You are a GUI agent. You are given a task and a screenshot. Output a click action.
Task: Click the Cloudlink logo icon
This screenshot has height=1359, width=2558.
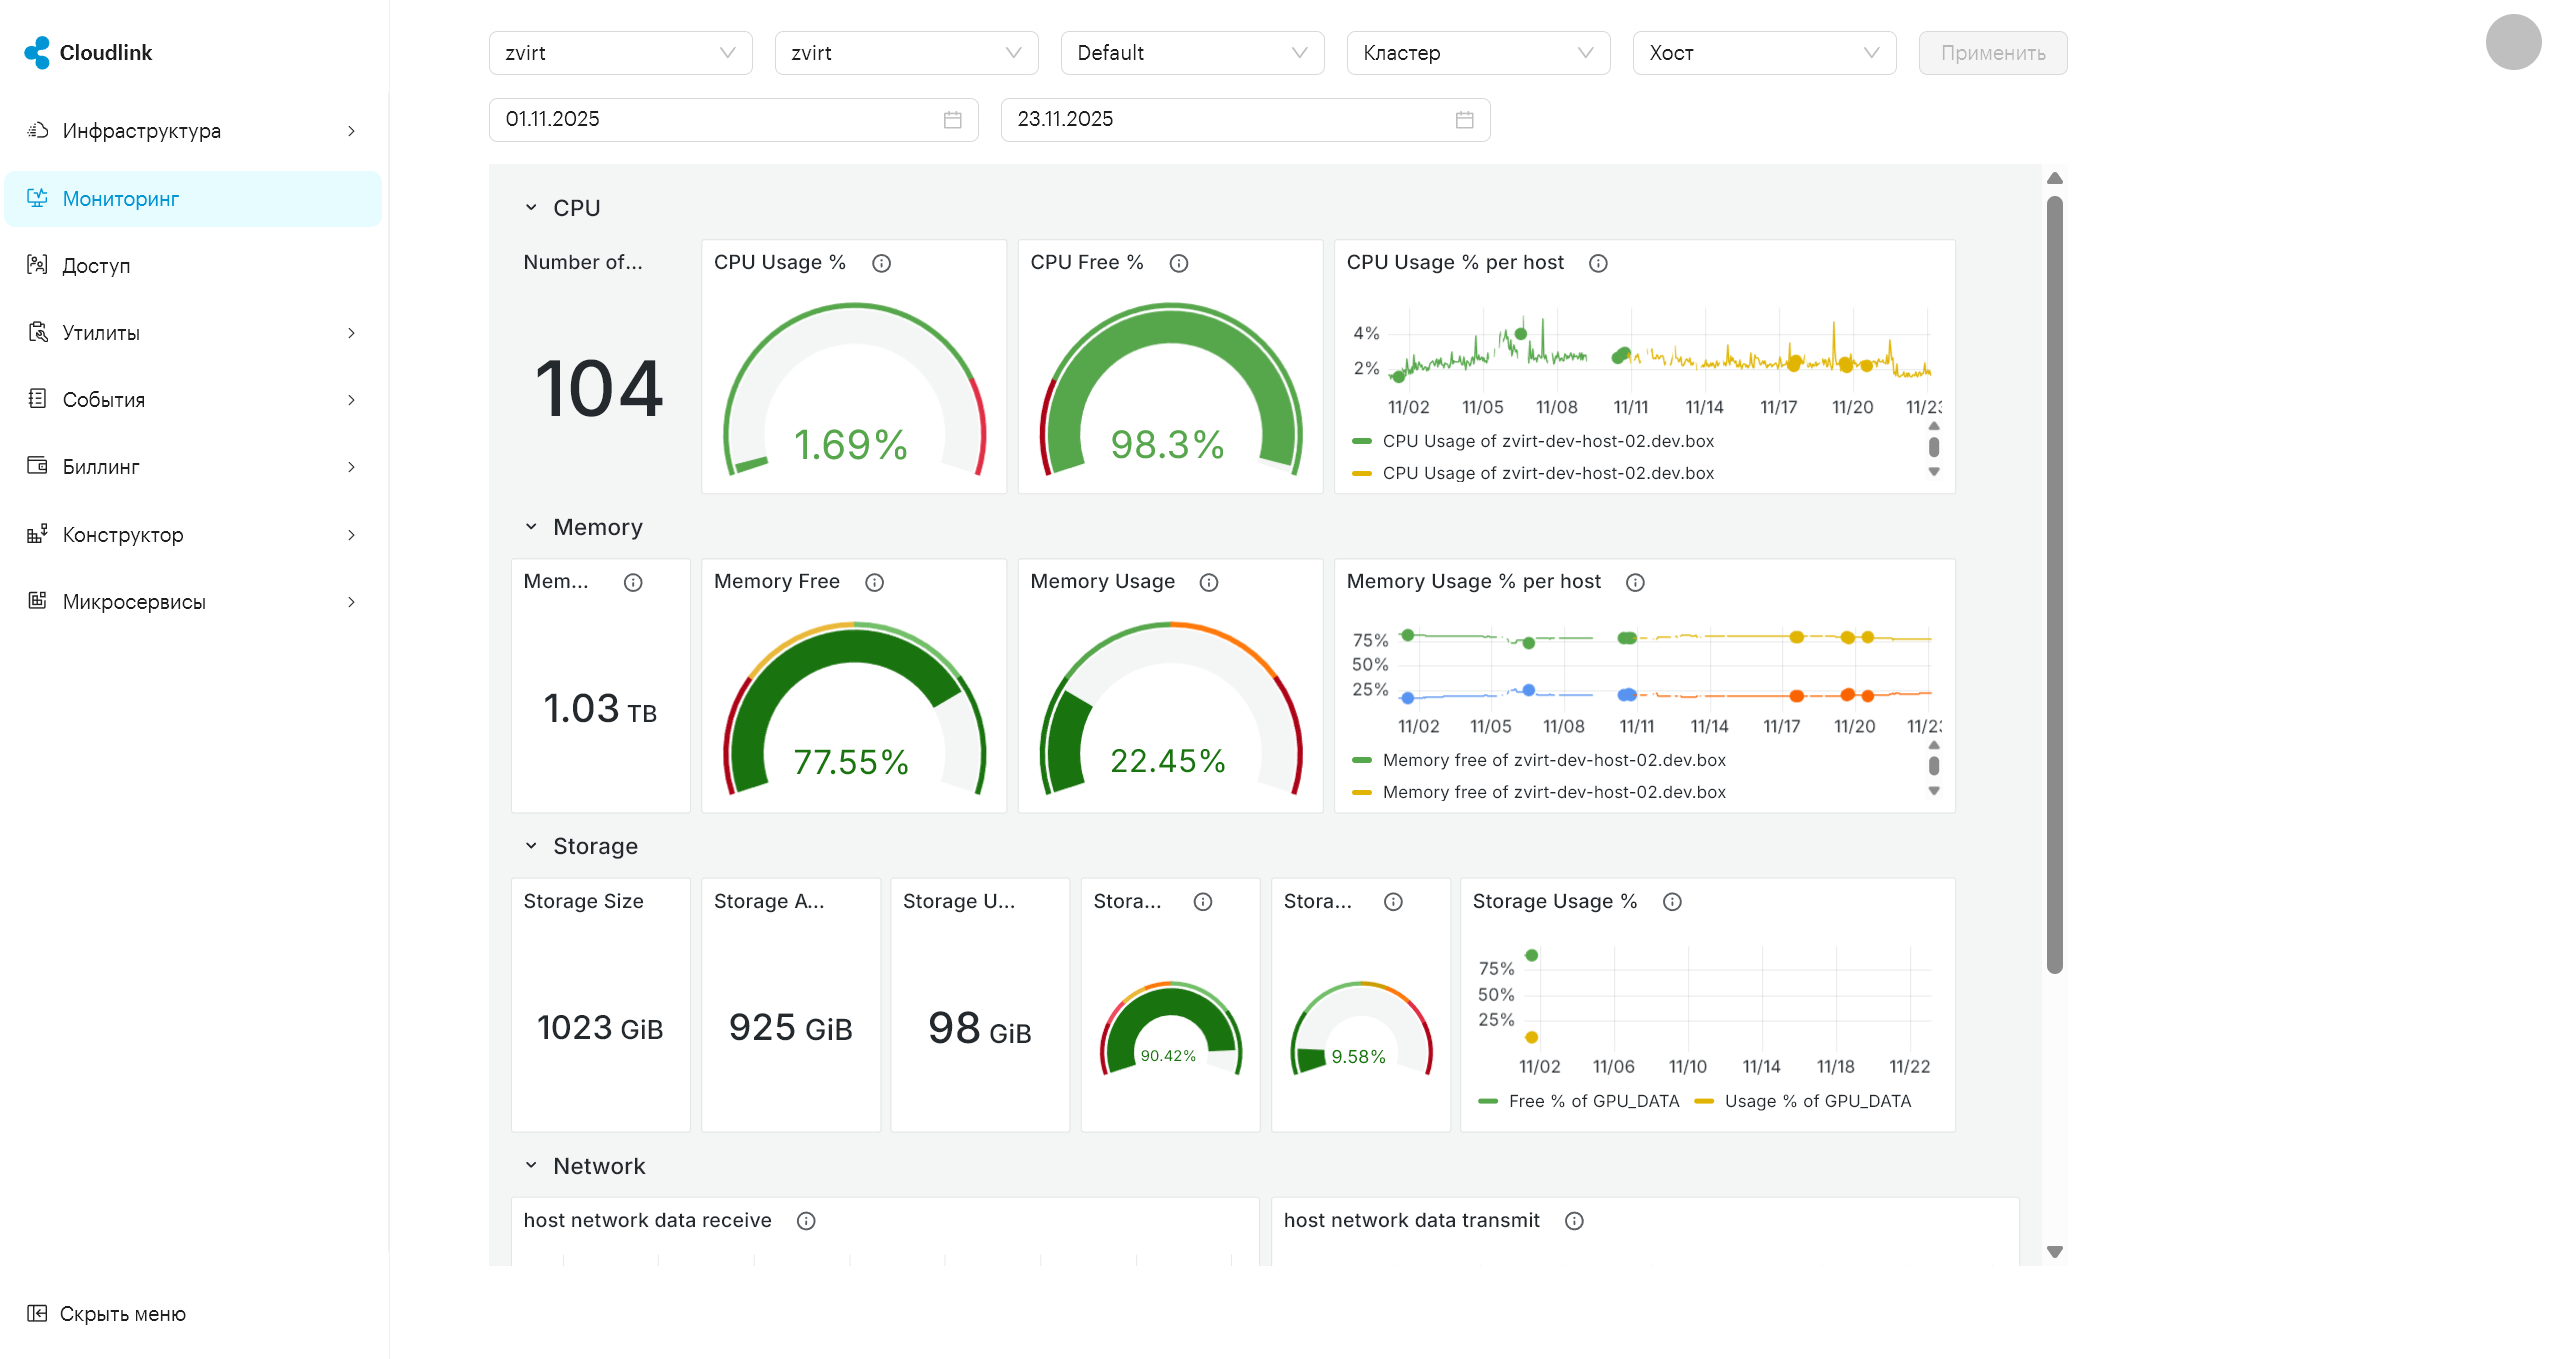[x=38, y=52]
